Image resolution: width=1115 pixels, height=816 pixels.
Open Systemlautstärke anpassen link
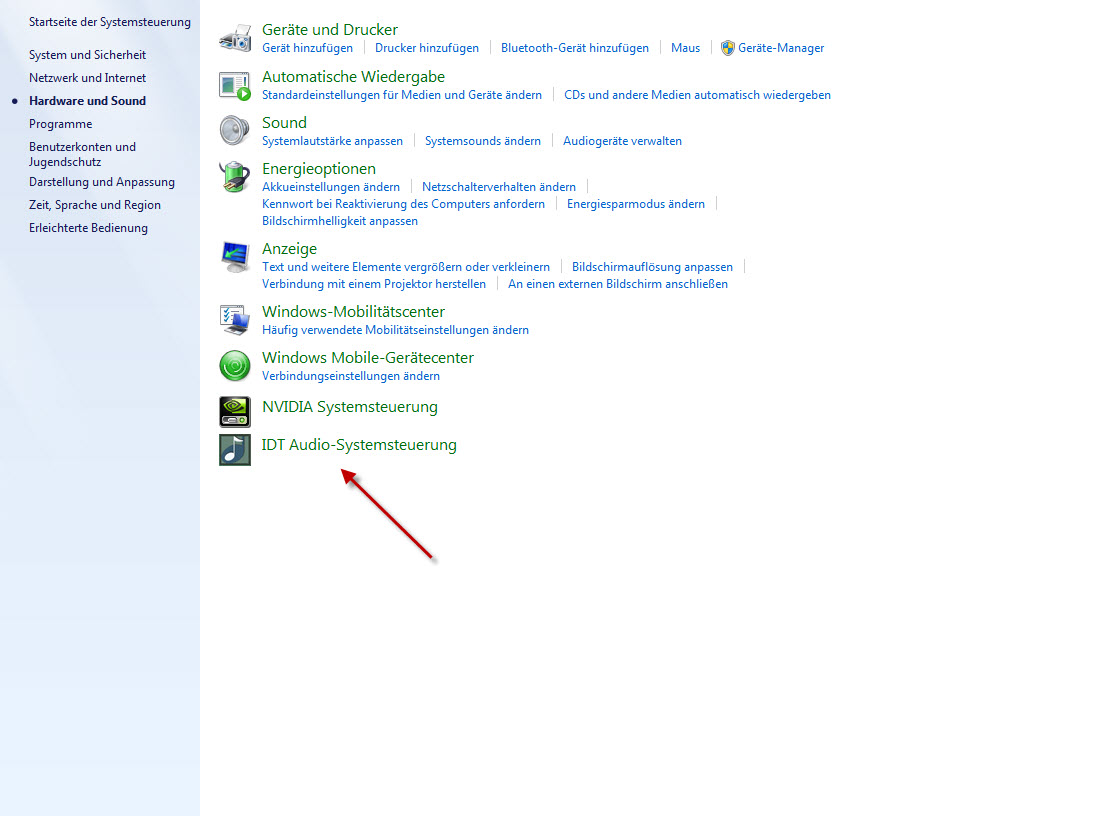tap(332, 141)
